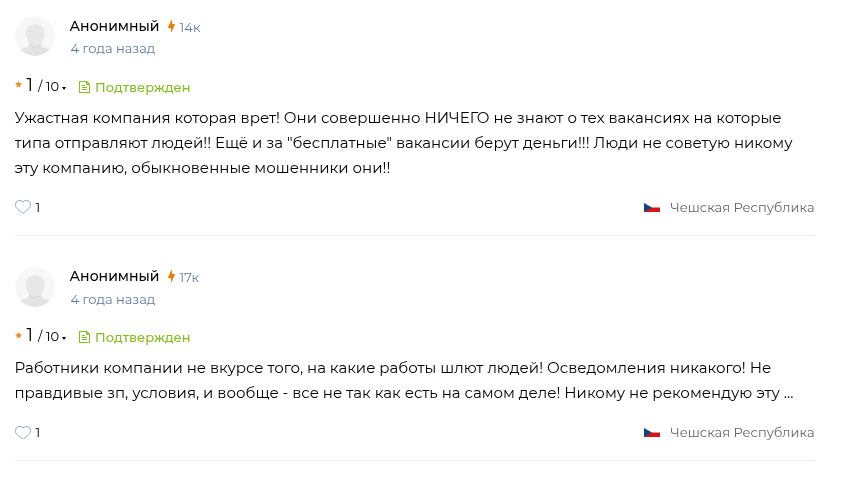Screen dimensions: 842x488
Task: Click lightning icon next to 14k
Action: tap(172, 27)
